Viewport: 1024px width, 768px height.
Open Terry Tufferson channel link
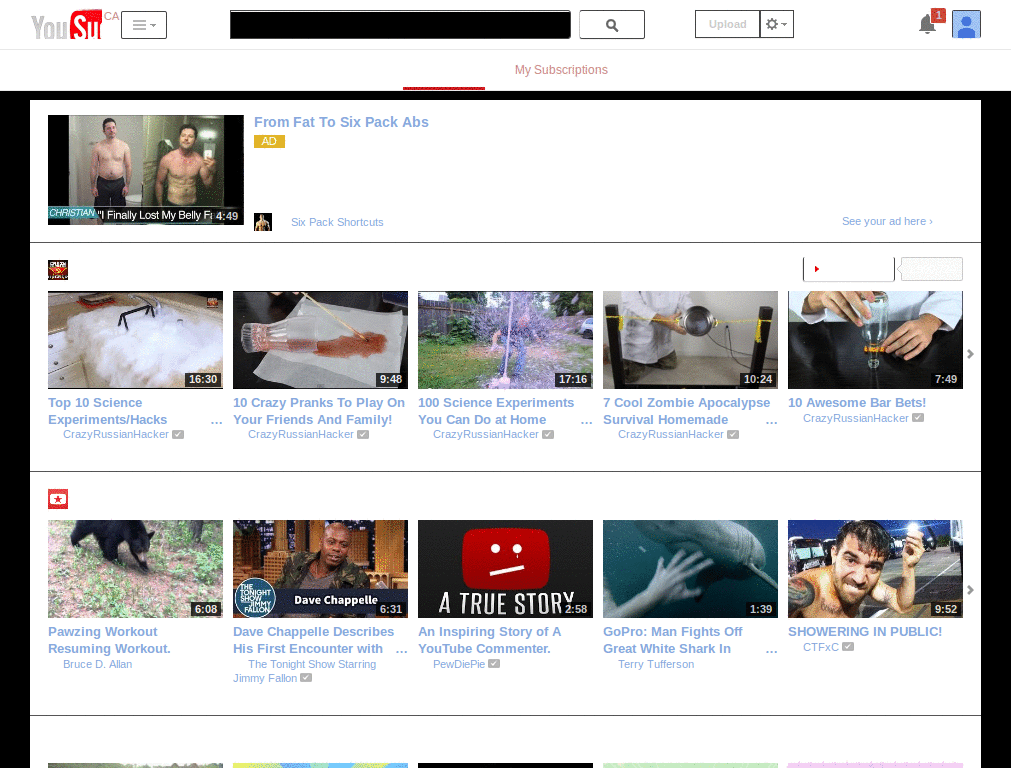[x=656, y=664]
